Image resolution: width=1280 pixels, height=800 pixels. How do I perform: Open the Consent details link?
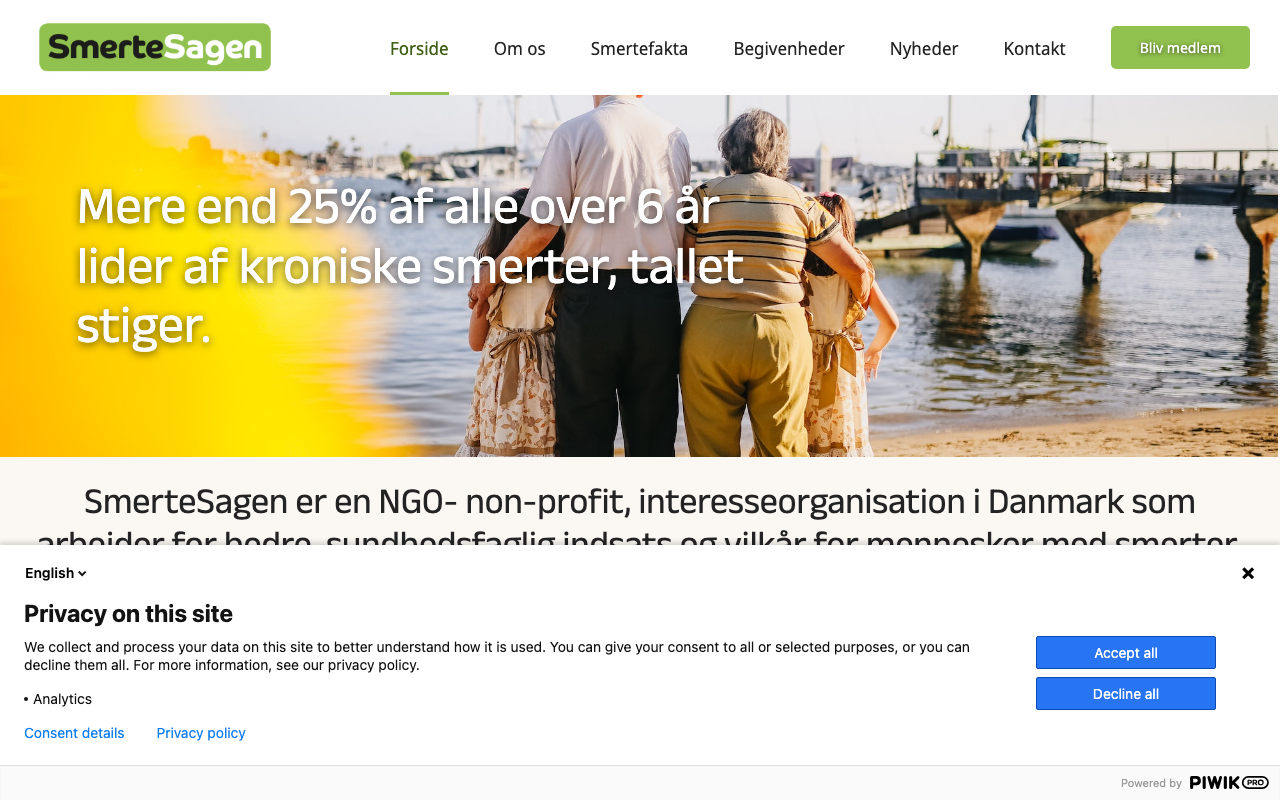click(x=74, y=733)
